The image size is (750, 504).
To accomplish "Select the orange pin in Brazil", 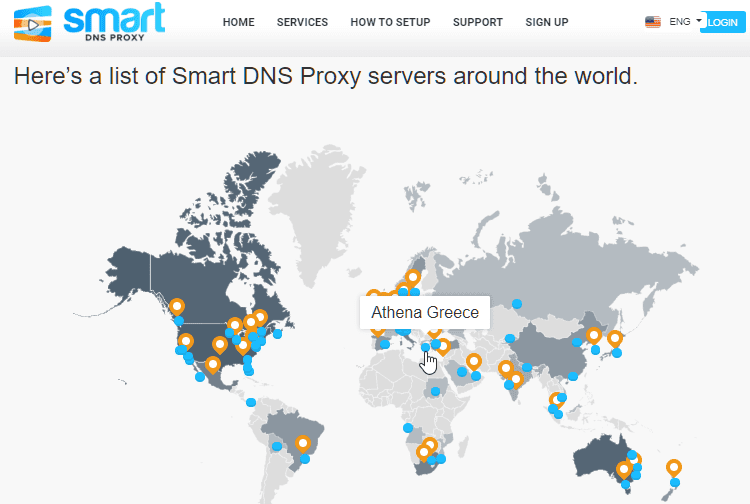I will (x=302, y=444).
